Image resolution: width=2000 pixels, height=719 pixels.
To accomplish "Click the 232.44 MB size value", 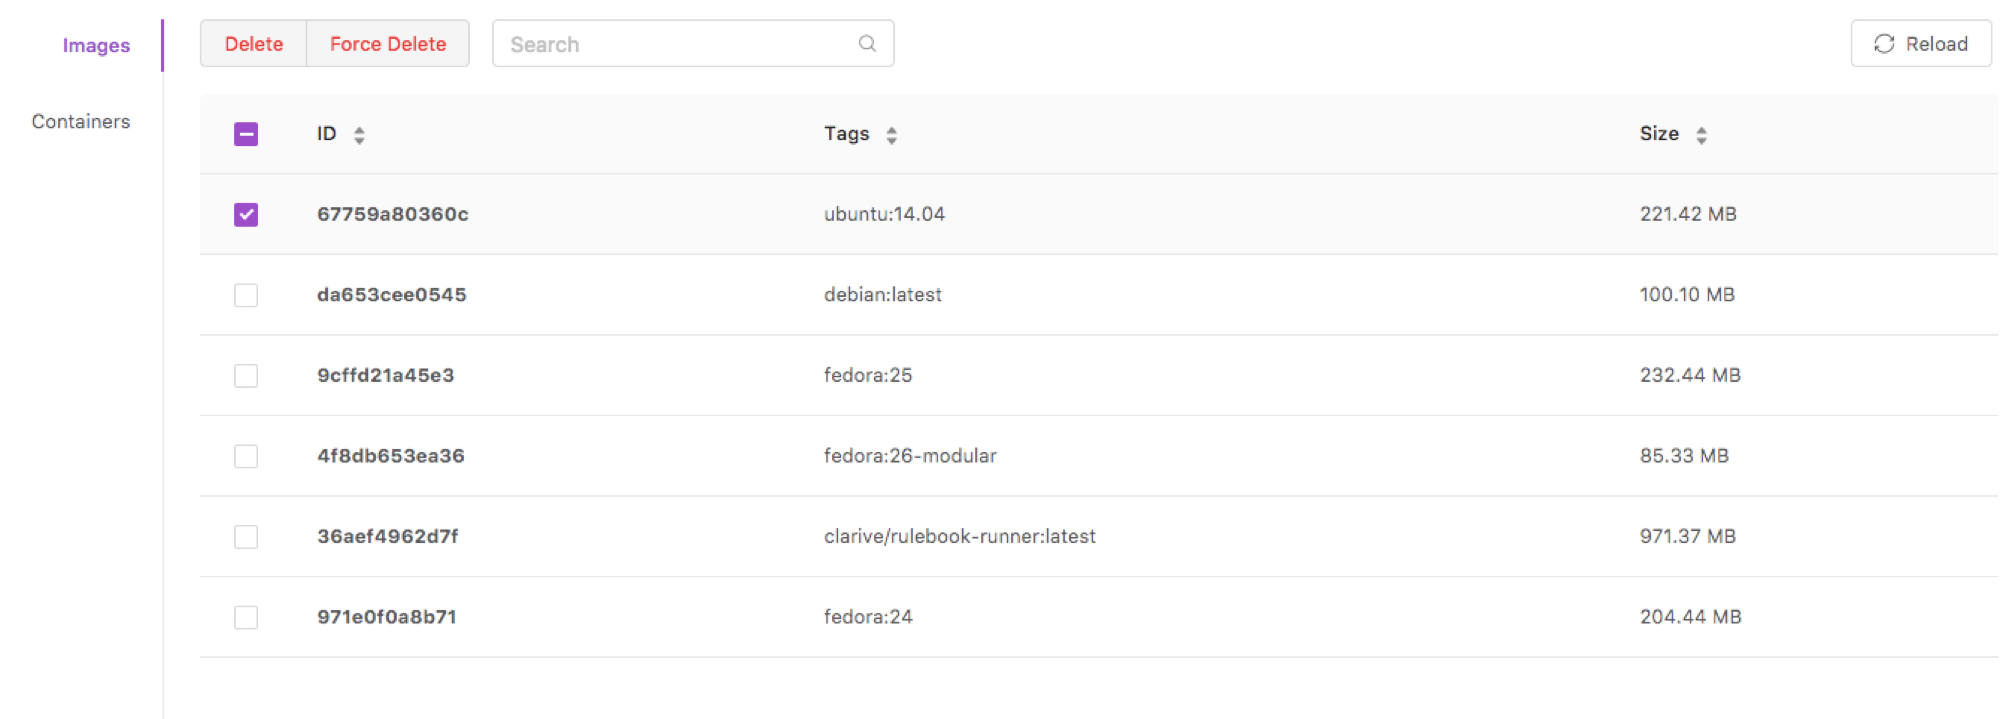I will tap(1690, 375).
